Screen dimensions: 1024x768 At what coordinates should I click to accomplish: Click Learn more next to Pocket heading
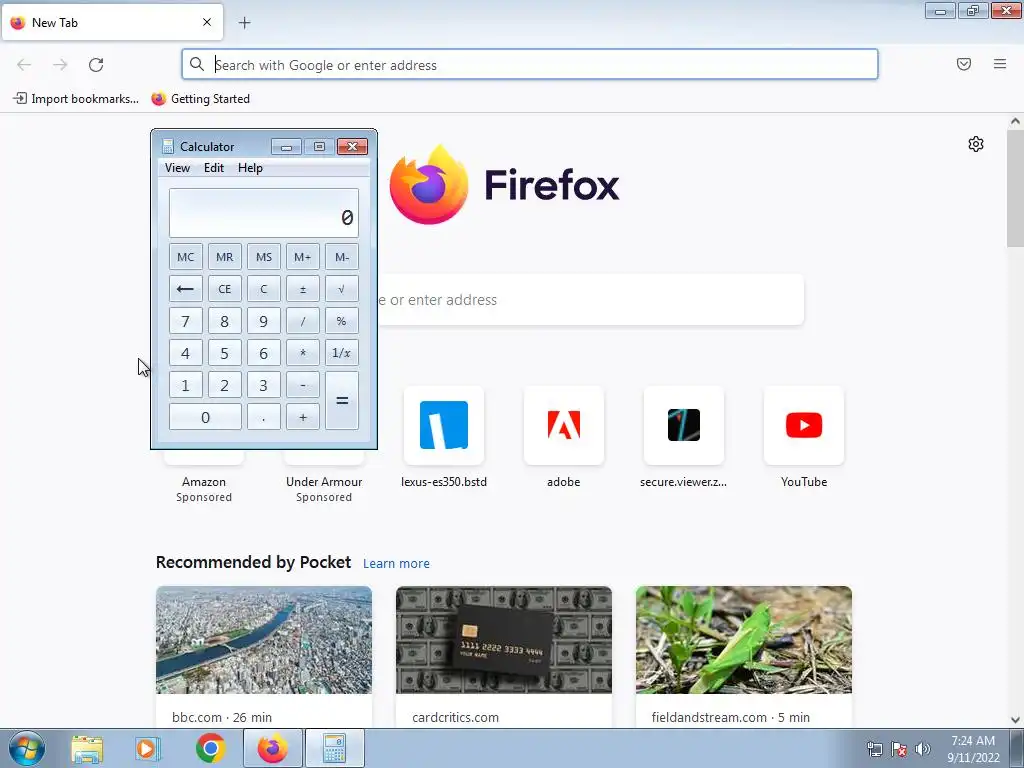click(396, 564)
